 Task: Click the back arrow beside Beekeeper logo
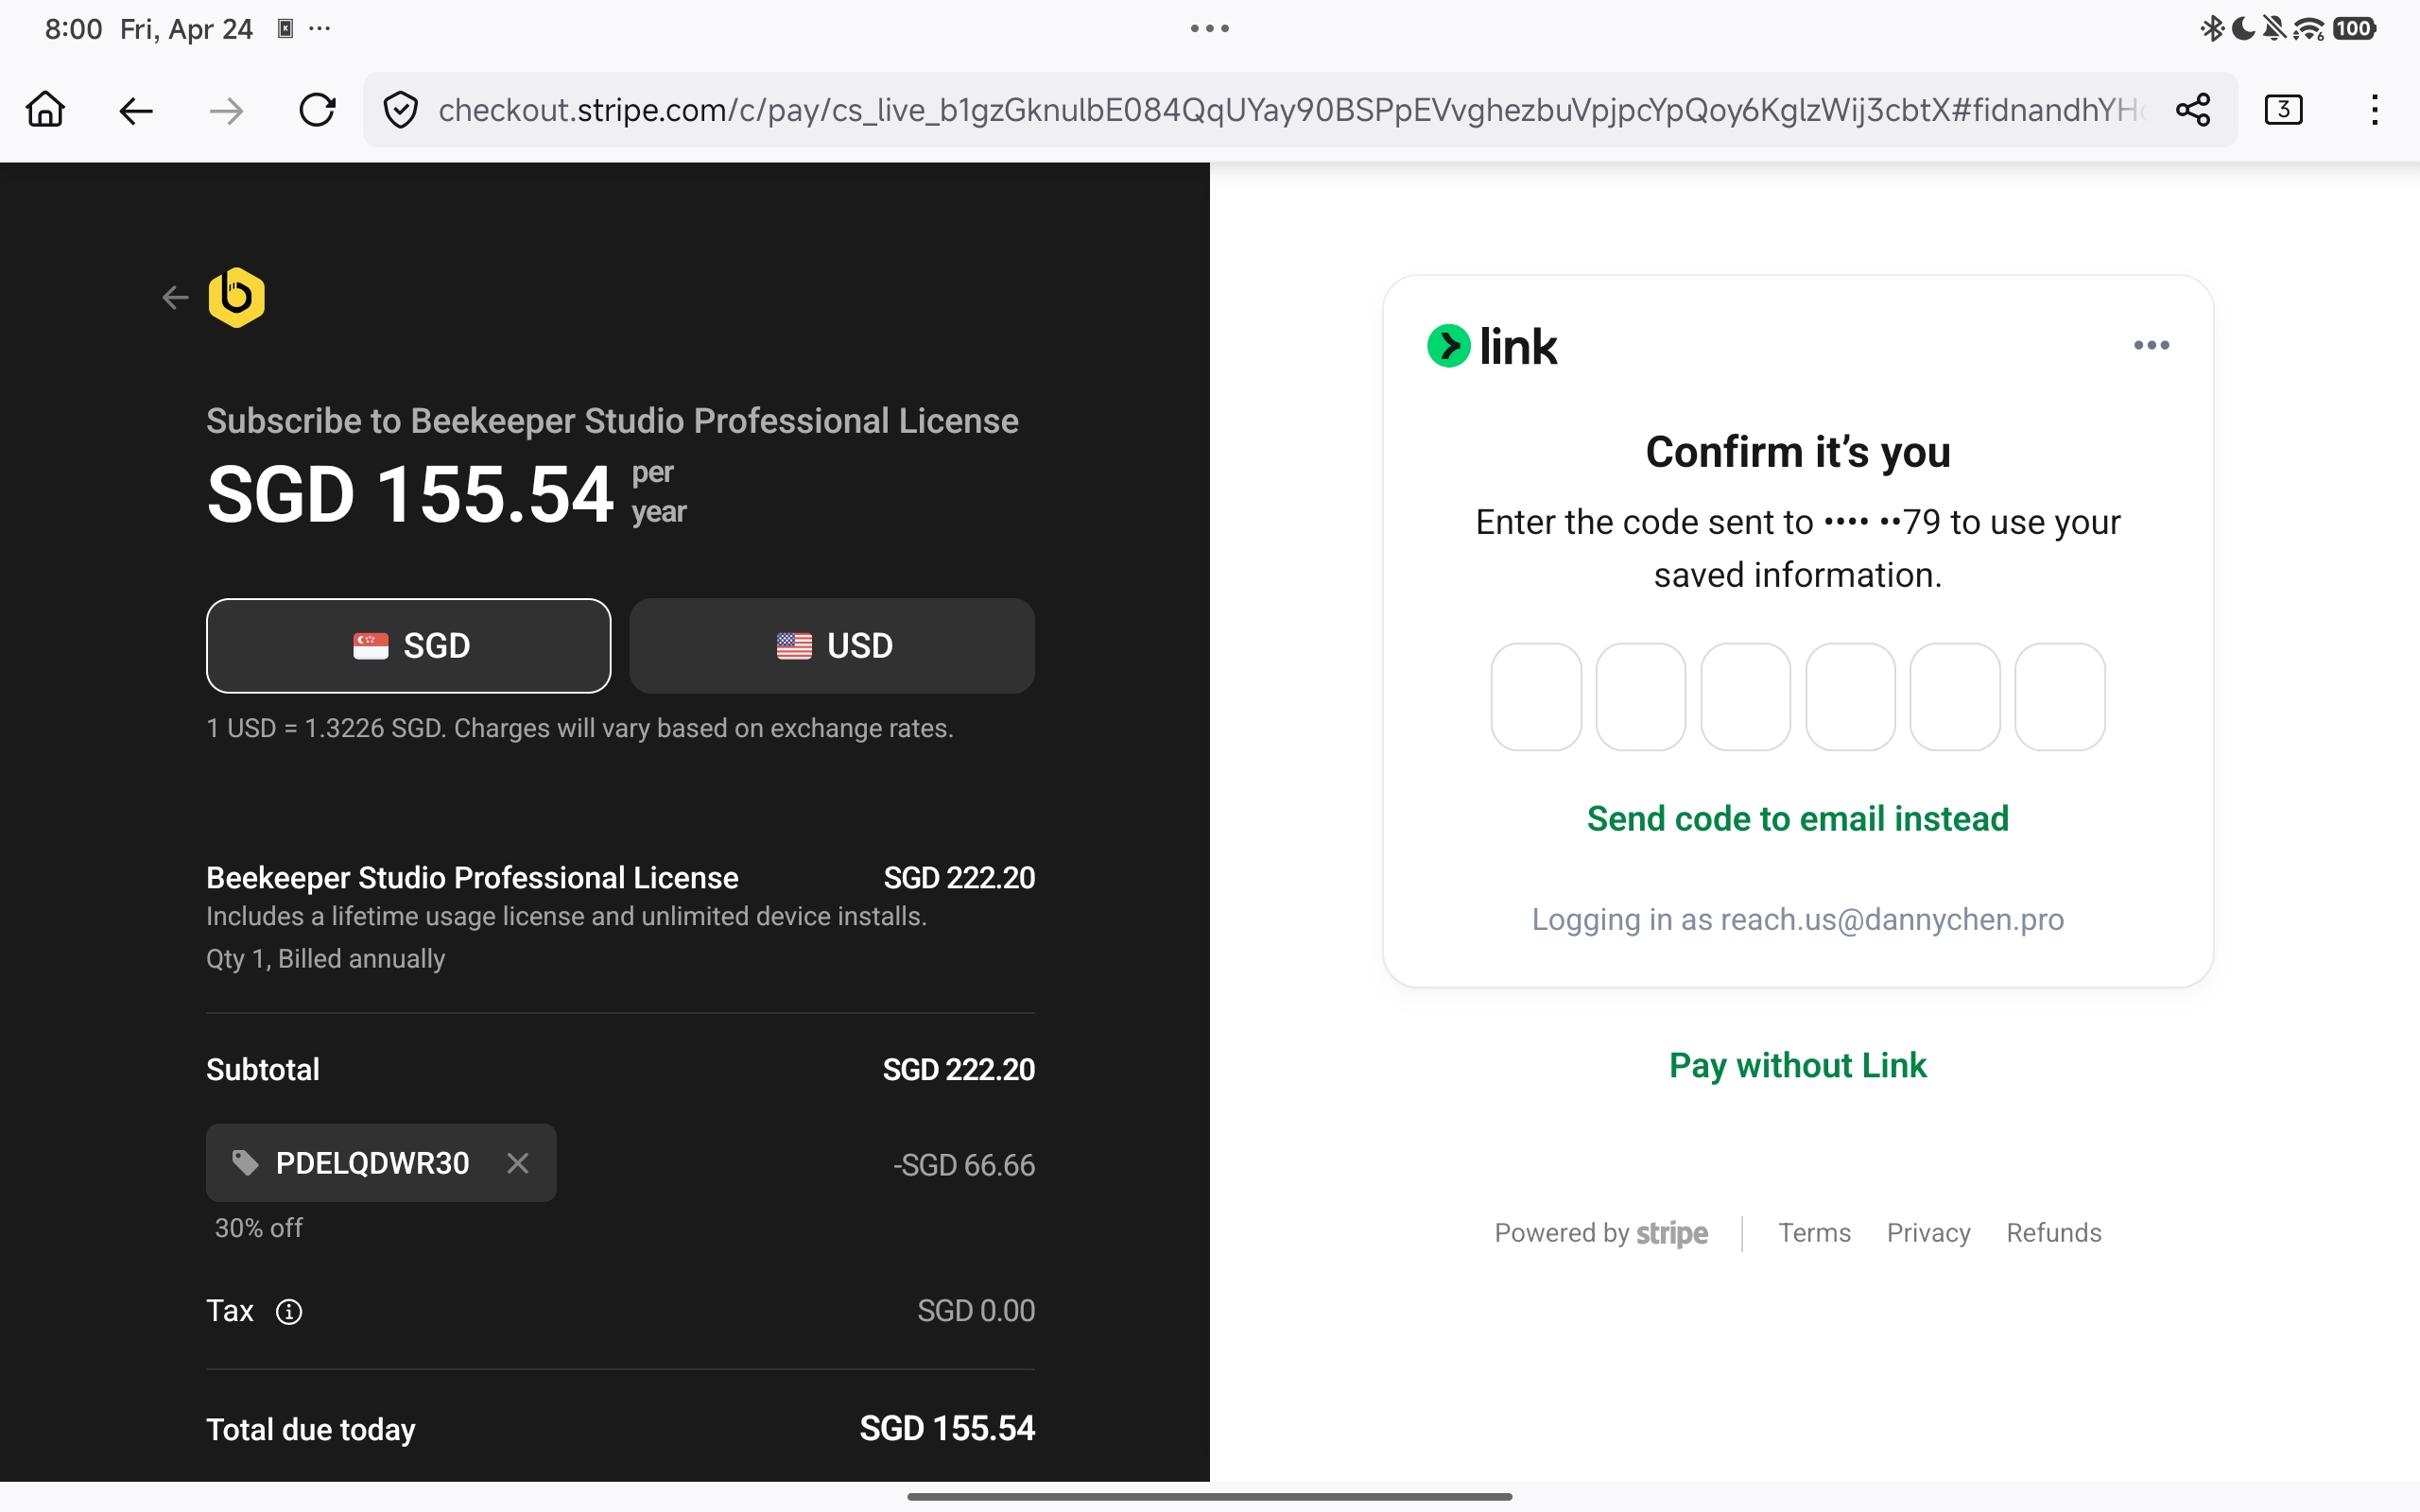click(x=175, y=298)
